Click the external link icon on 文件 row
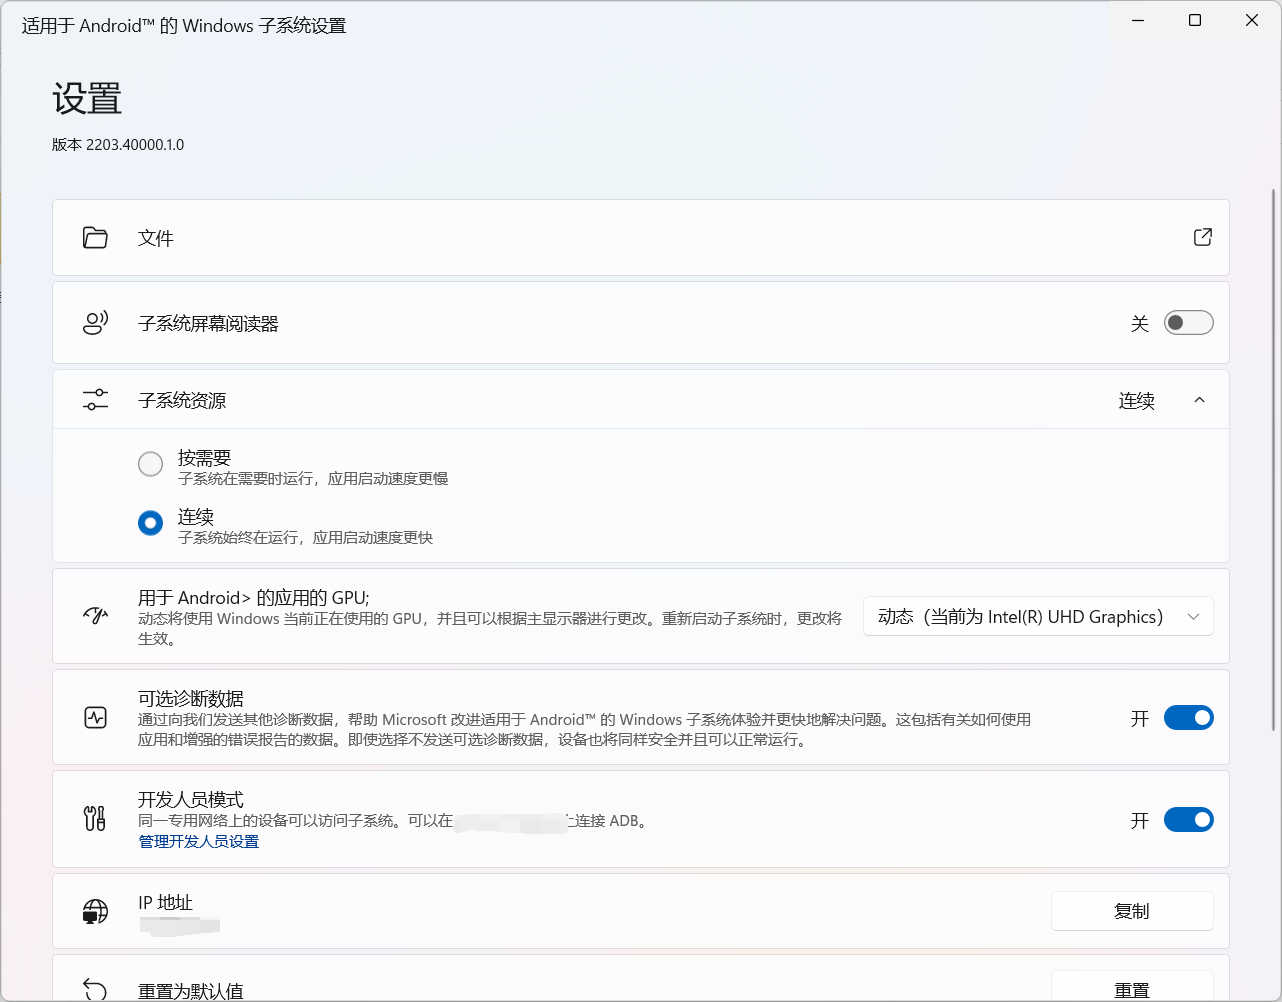Viewport: 1282px width, 1002px height. pyautogui.click(x=1202, y=237)
